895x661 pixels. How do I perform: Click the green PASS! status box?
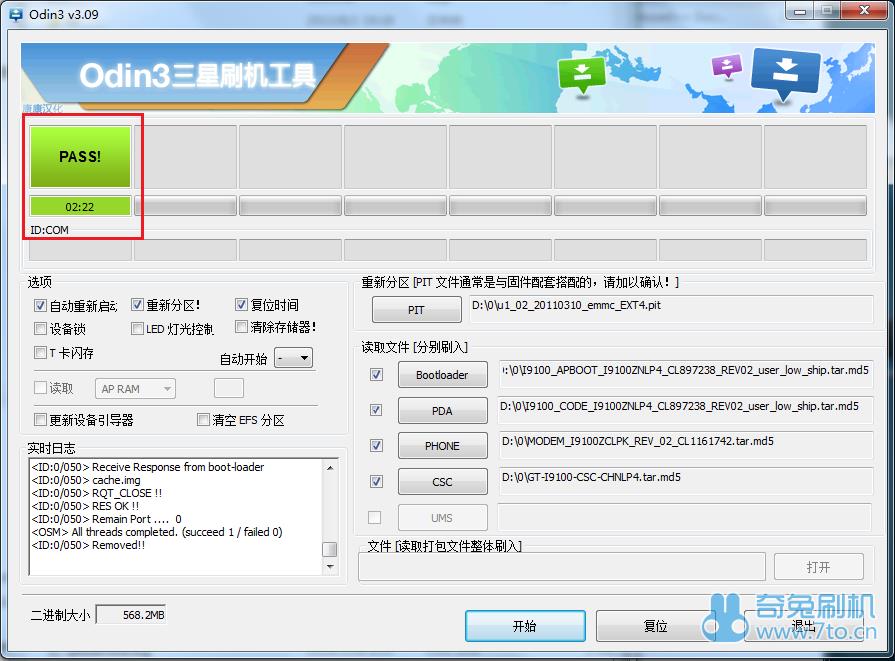80,156
